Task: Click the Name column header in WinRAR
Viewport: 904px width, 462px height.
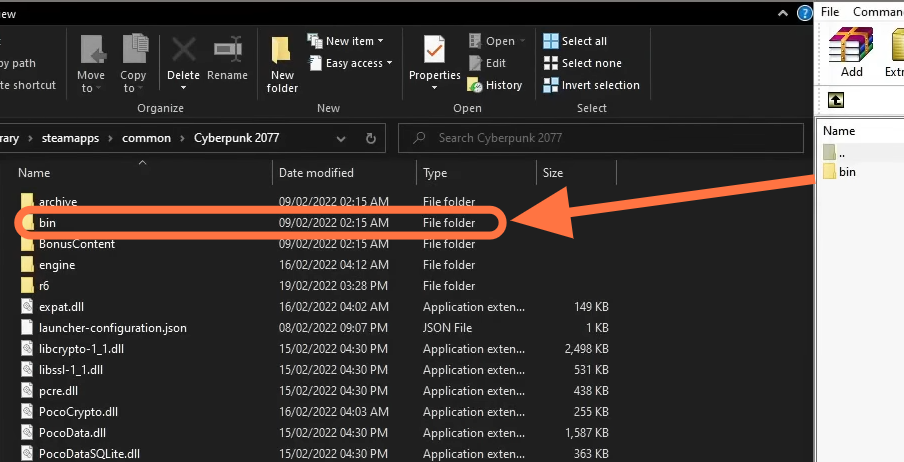Action: (x=839, y=131)
